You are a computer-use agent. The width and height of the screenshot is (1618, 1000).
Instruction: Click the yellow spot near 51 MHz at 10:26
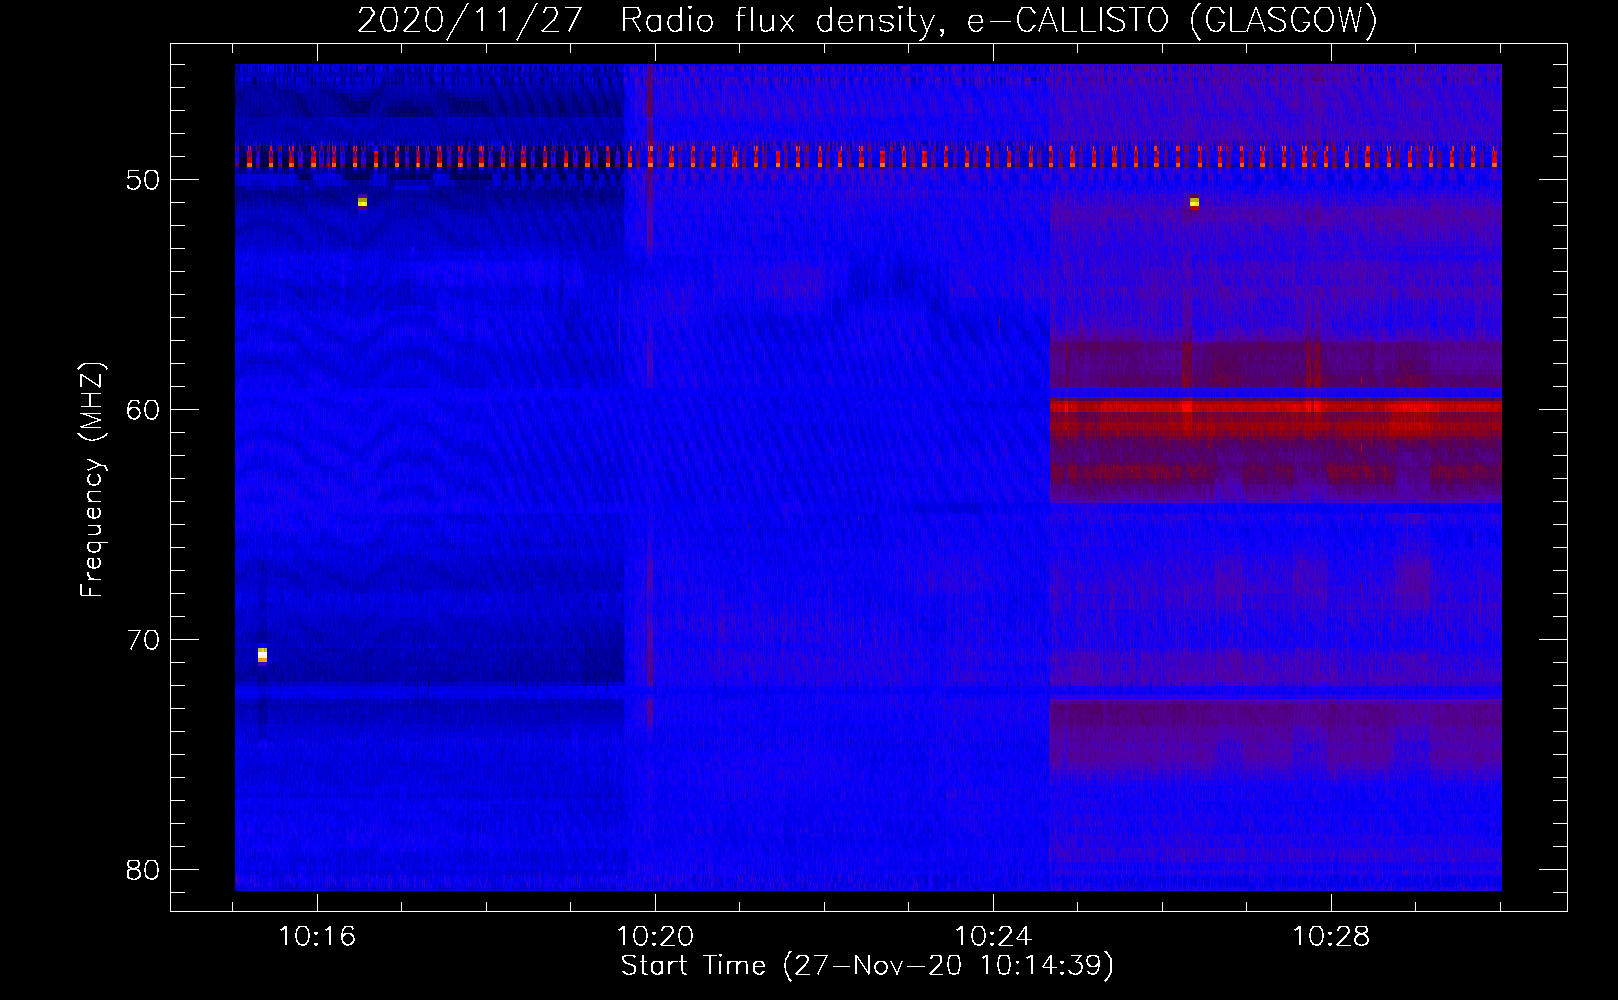tap(1194, 202)
